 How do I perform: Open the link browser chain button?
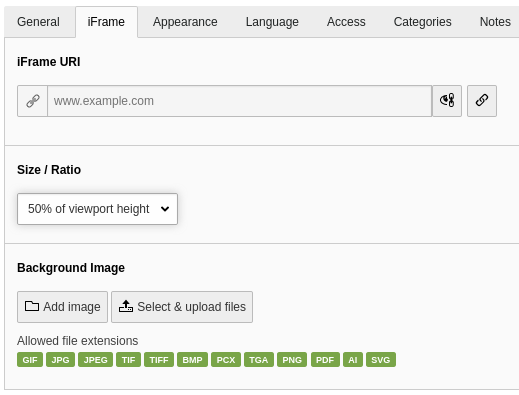482,101
